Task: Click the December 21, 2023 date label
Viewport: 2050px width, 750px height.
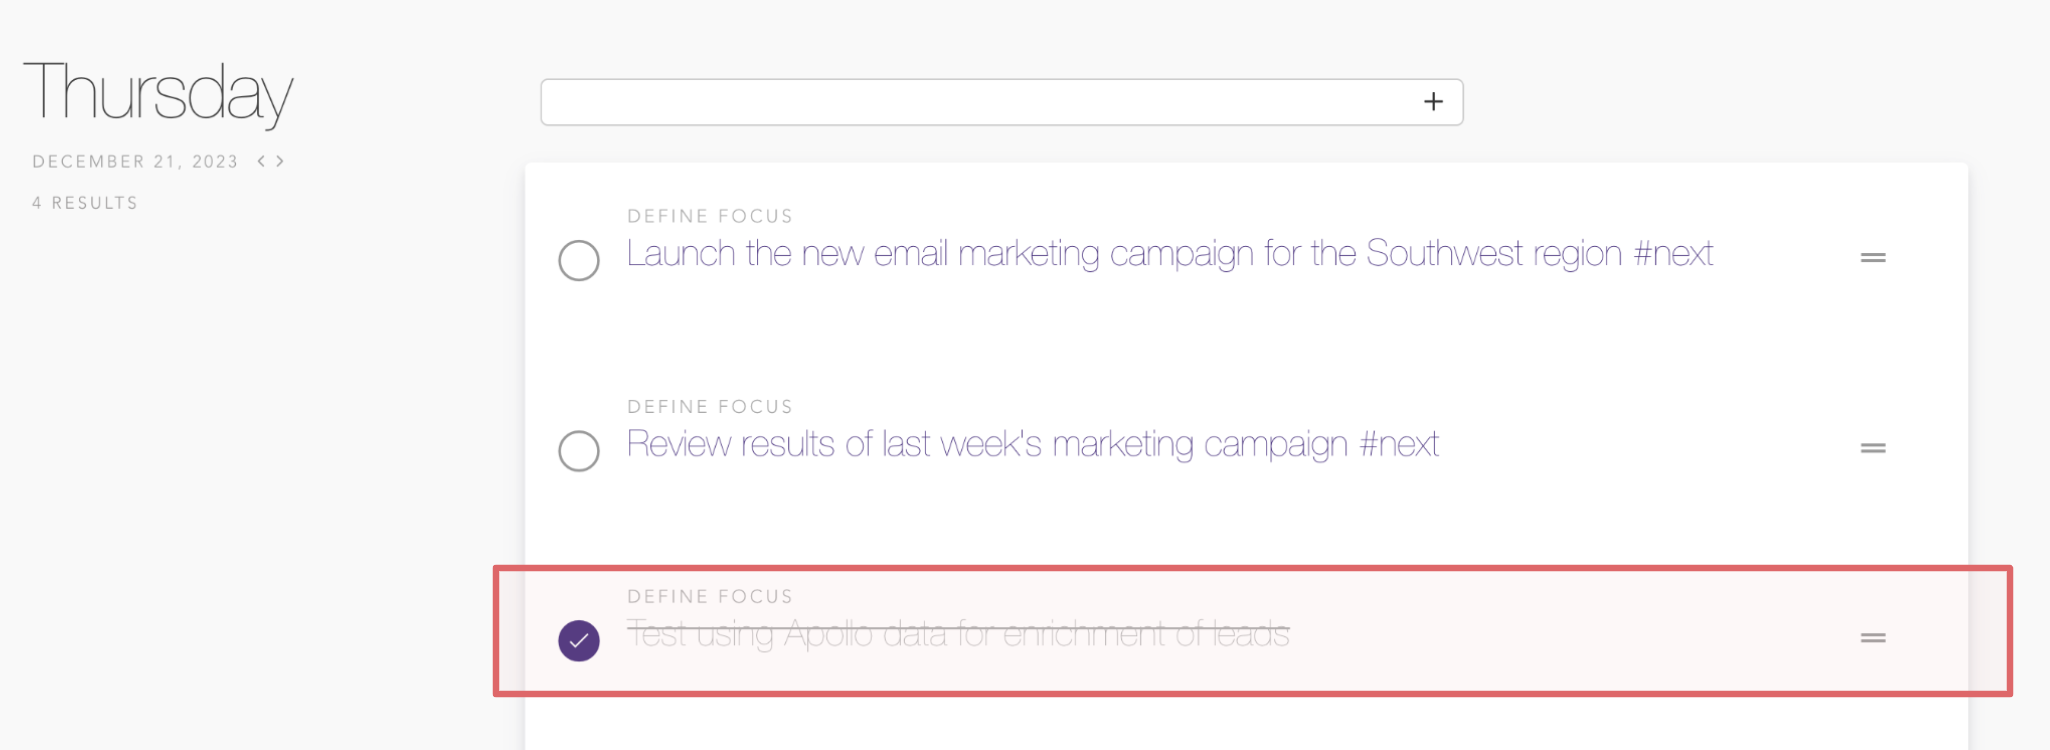Action: coord(135,162)
